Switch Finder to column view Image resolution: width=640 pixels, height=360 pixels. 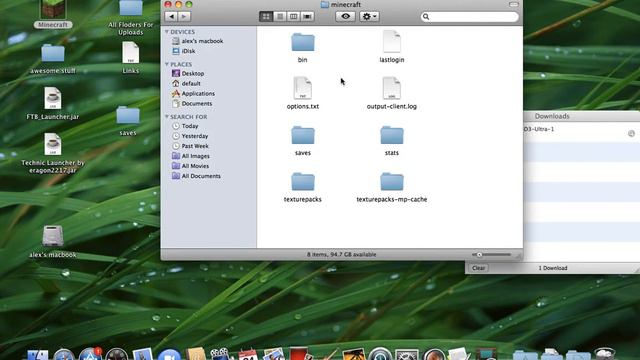click(293, 16)
